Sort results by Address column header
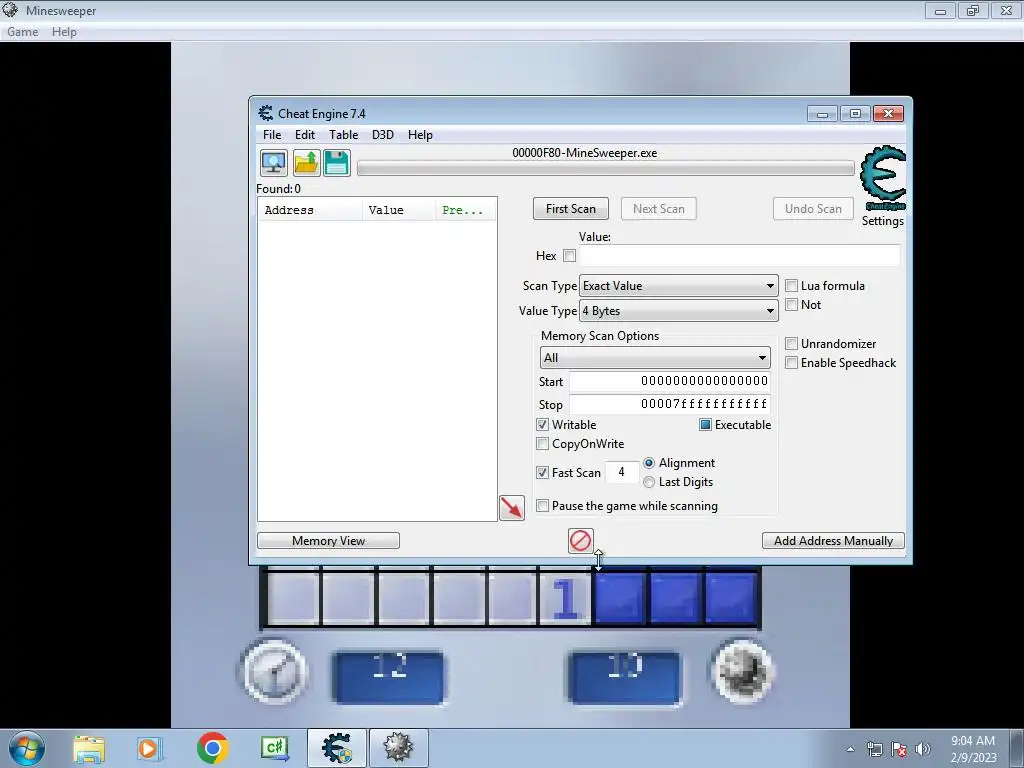Image resolution: width=1024 pixels, height=768 pixels. [310, 210]
